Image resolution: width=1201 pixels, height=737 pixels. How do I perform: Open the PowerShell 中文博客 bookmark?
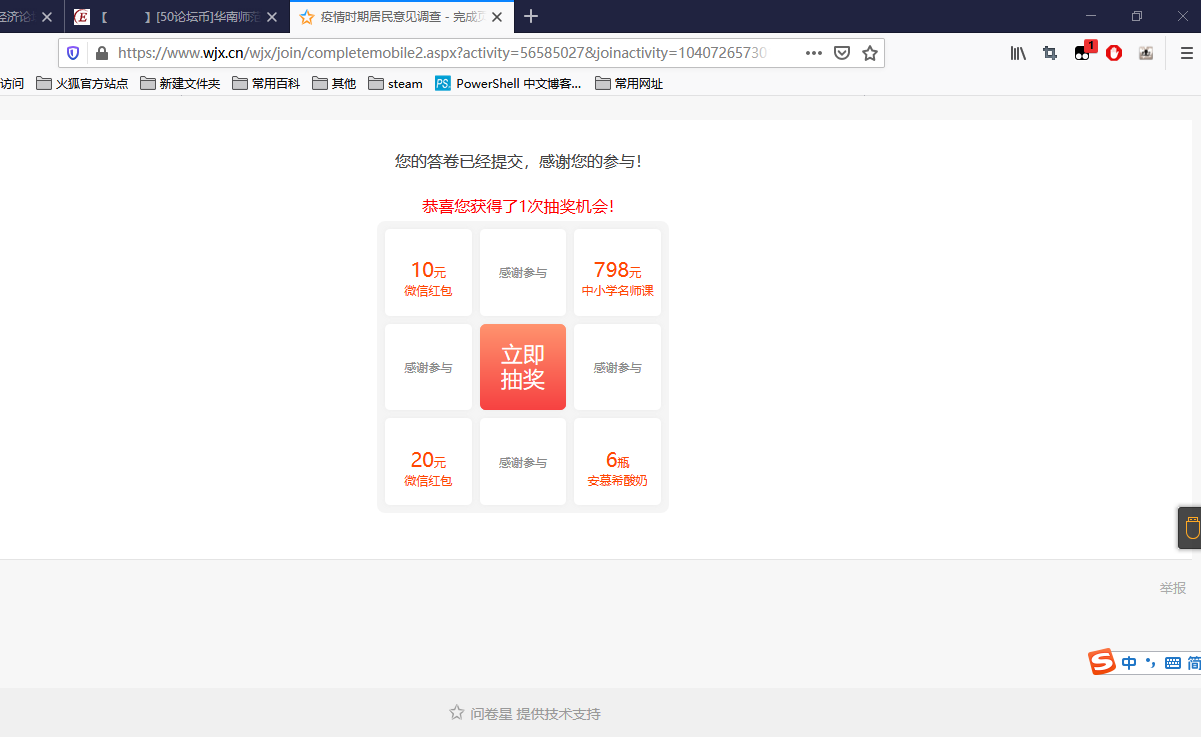pyautogui.click(x=508, y=83)
